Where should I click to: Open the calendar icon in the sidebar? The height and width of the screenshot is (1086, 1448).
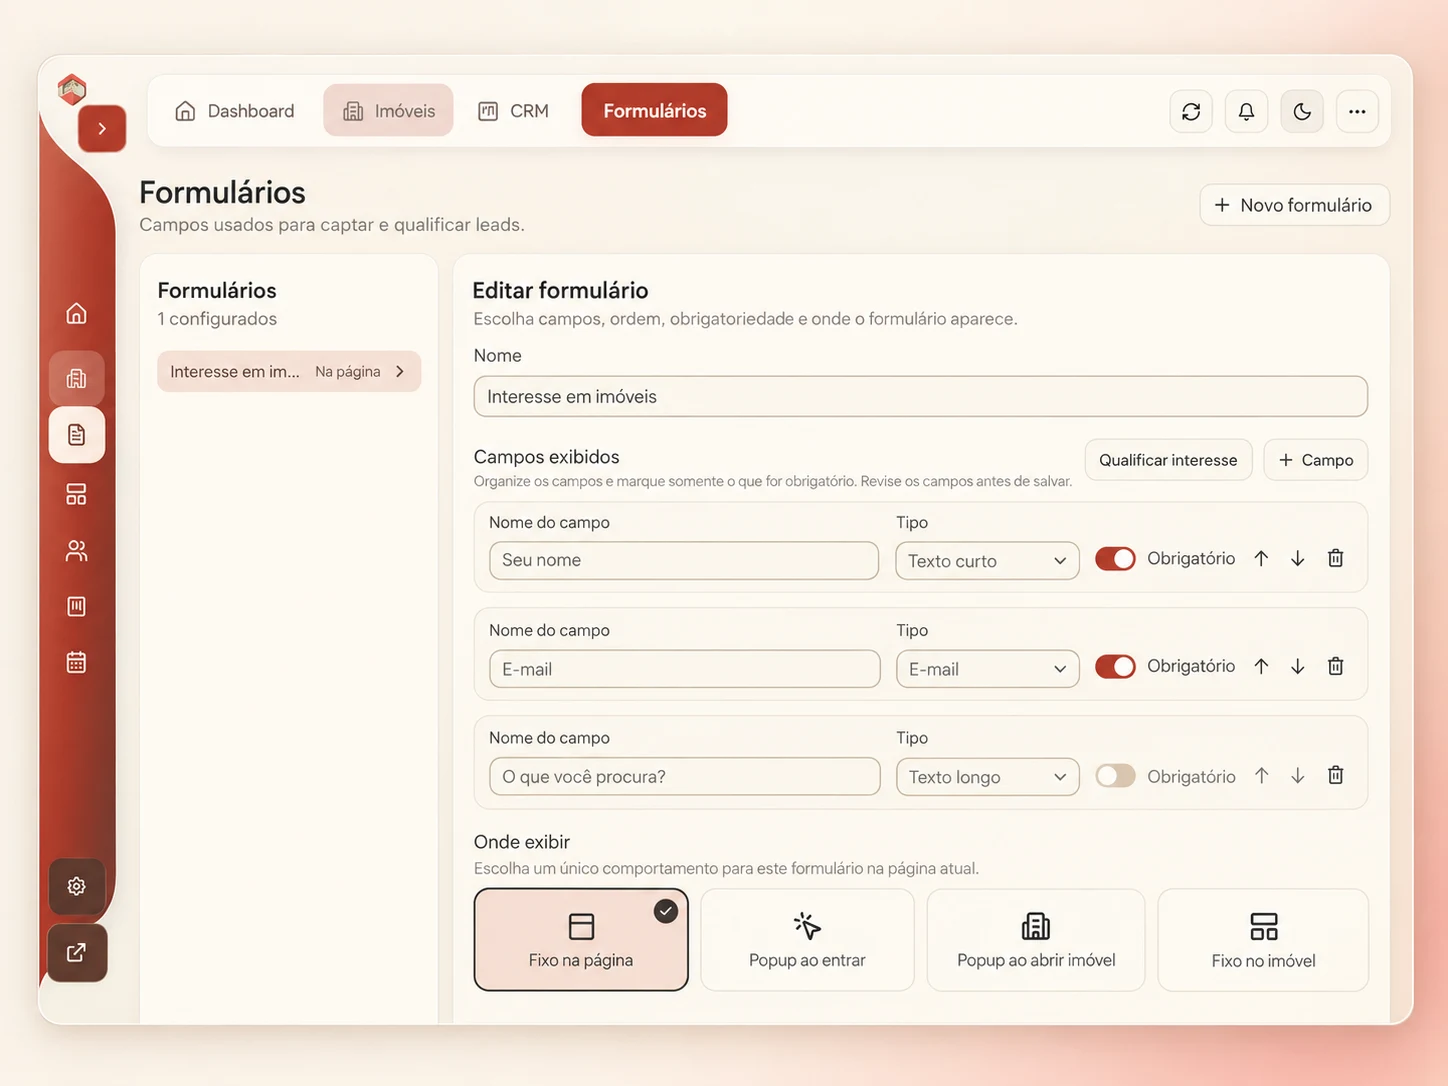[x=76, y=662]
